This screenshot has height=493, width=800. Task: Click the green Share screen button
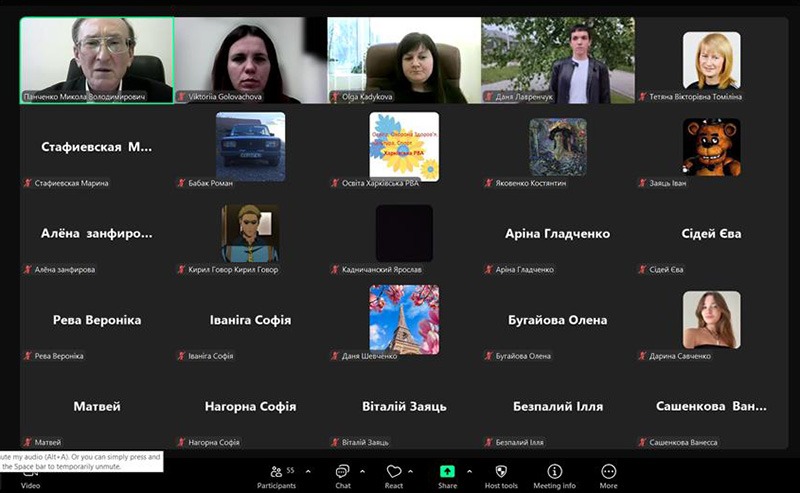click(x=447, y=472)
